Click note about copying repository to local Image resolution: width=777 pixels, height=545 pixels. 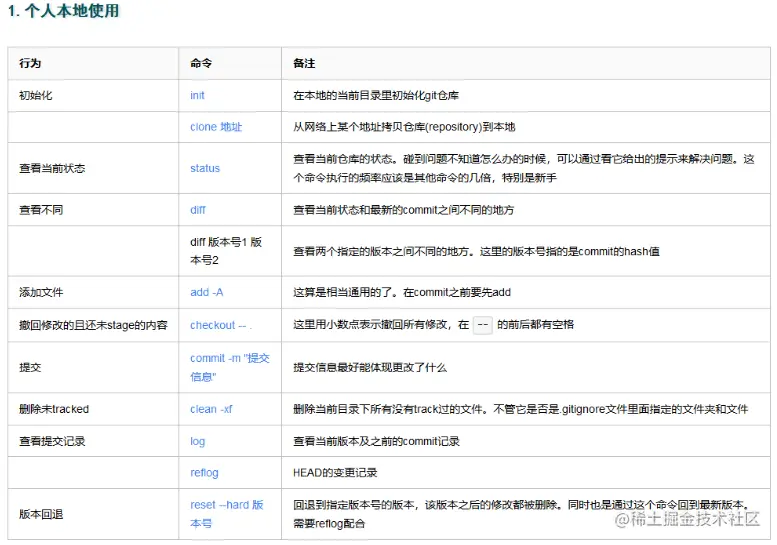click(x=404, y=127)
